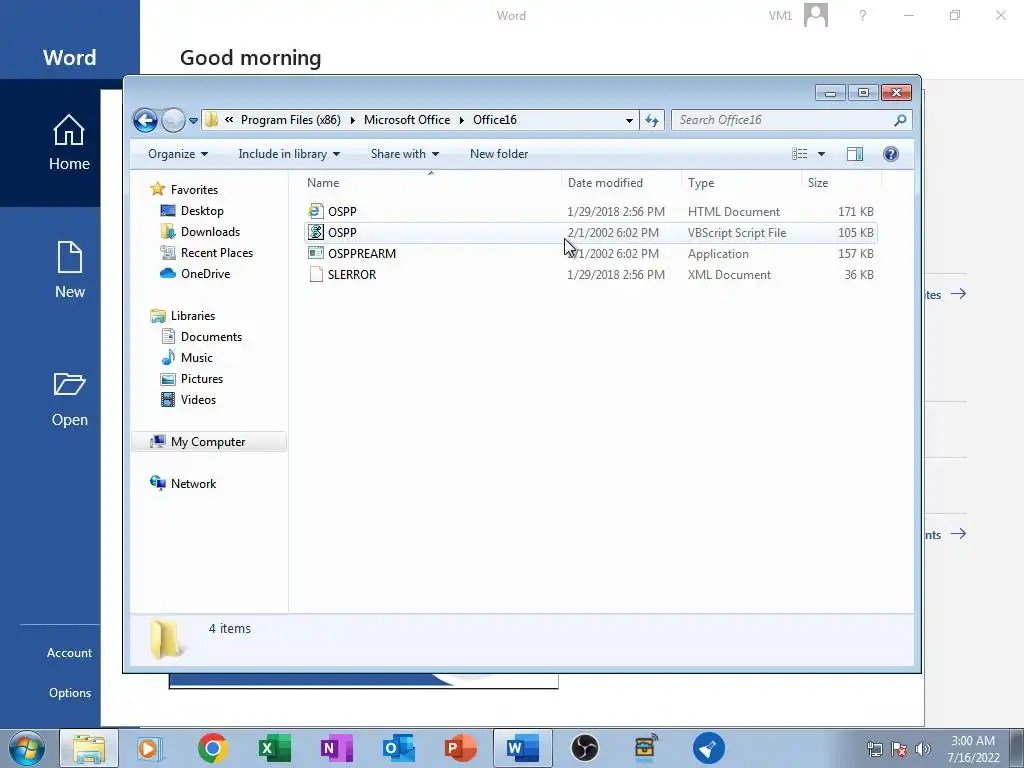
Task: Select Favorites in navigation pane
Action: pos(194,190)
